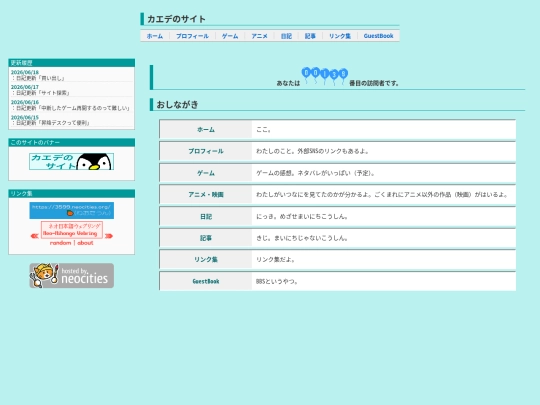The image size is (540, 405).
Task: Click the リンク集 sidebar panel header
Action: [71, 193]
